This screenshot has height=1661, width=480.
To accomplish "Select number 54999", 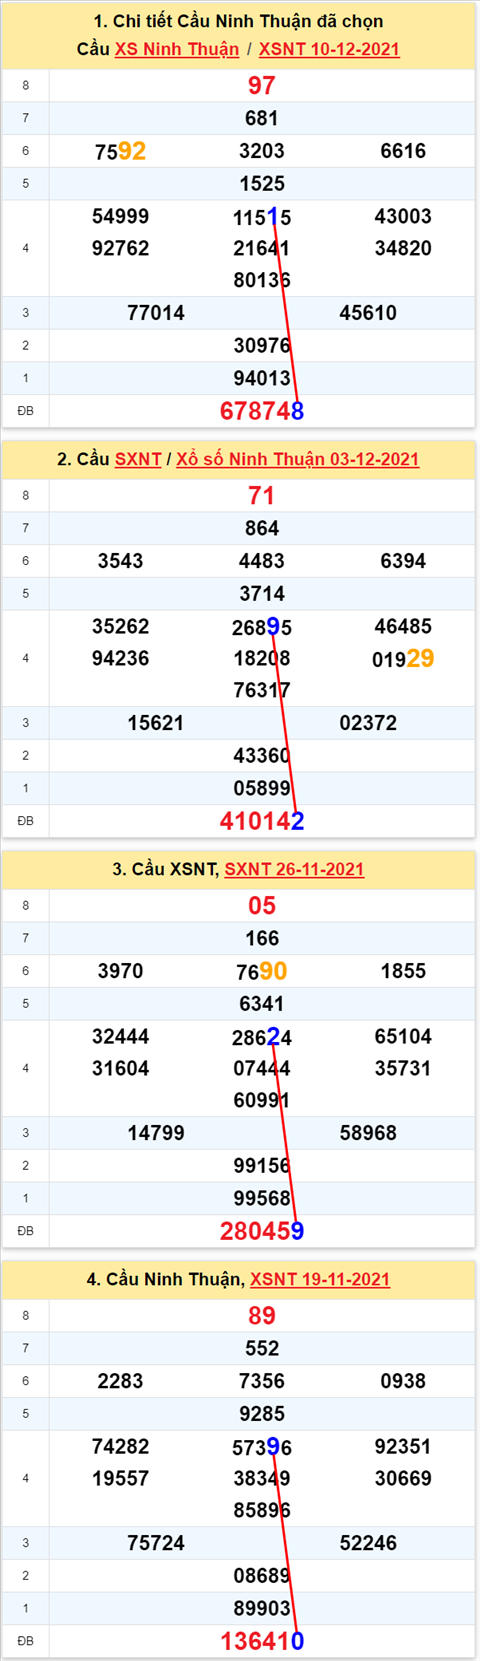I will 120,216.
